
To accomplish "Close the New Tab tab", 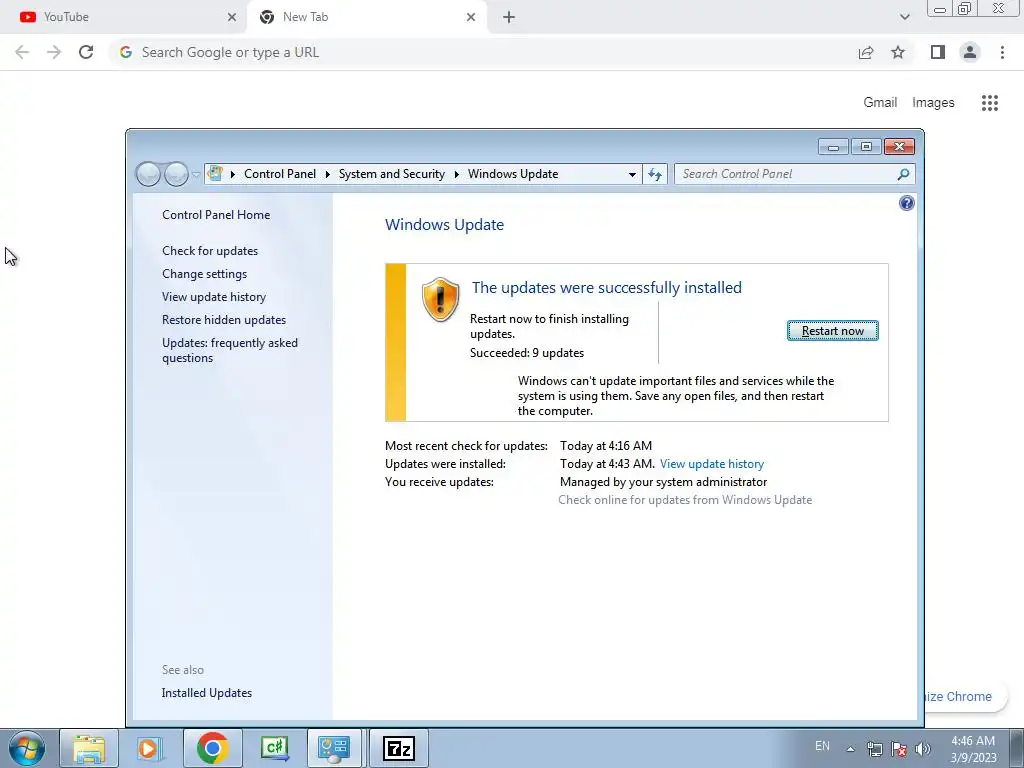I will point(471,17).
